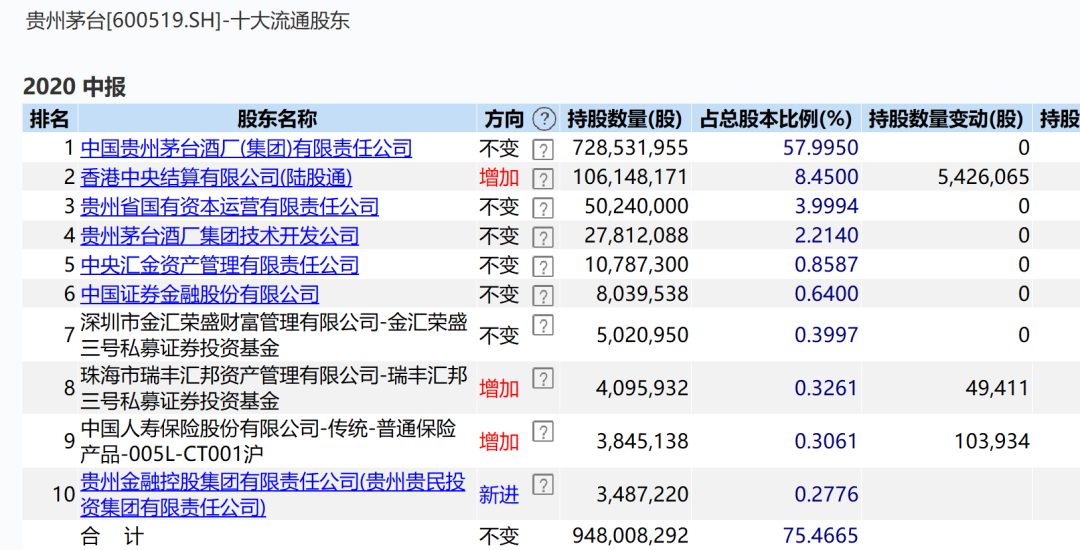Viewport: 1080px width, 550px height.
Task: Open the 贵州金融控股集团有限责任公司 link
Action: coord(273,494)
